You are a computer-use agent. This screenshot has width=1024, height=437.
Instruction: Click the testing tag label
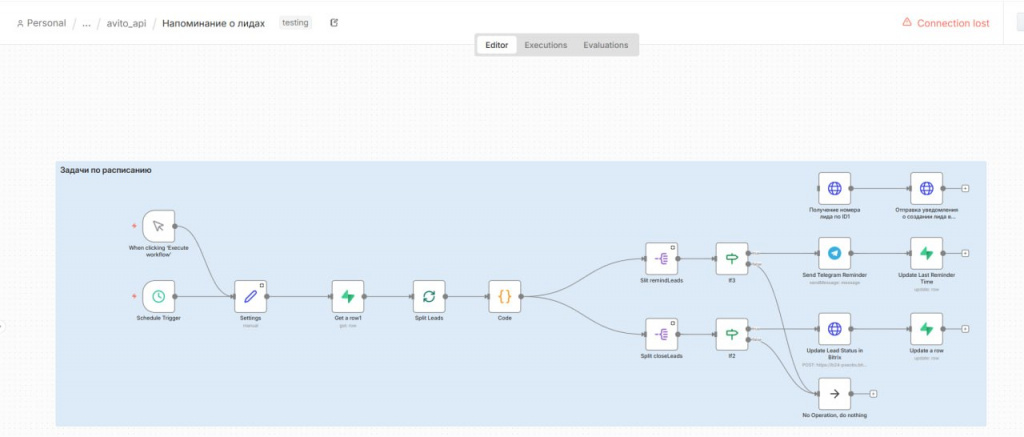click(x=295, y=23)
